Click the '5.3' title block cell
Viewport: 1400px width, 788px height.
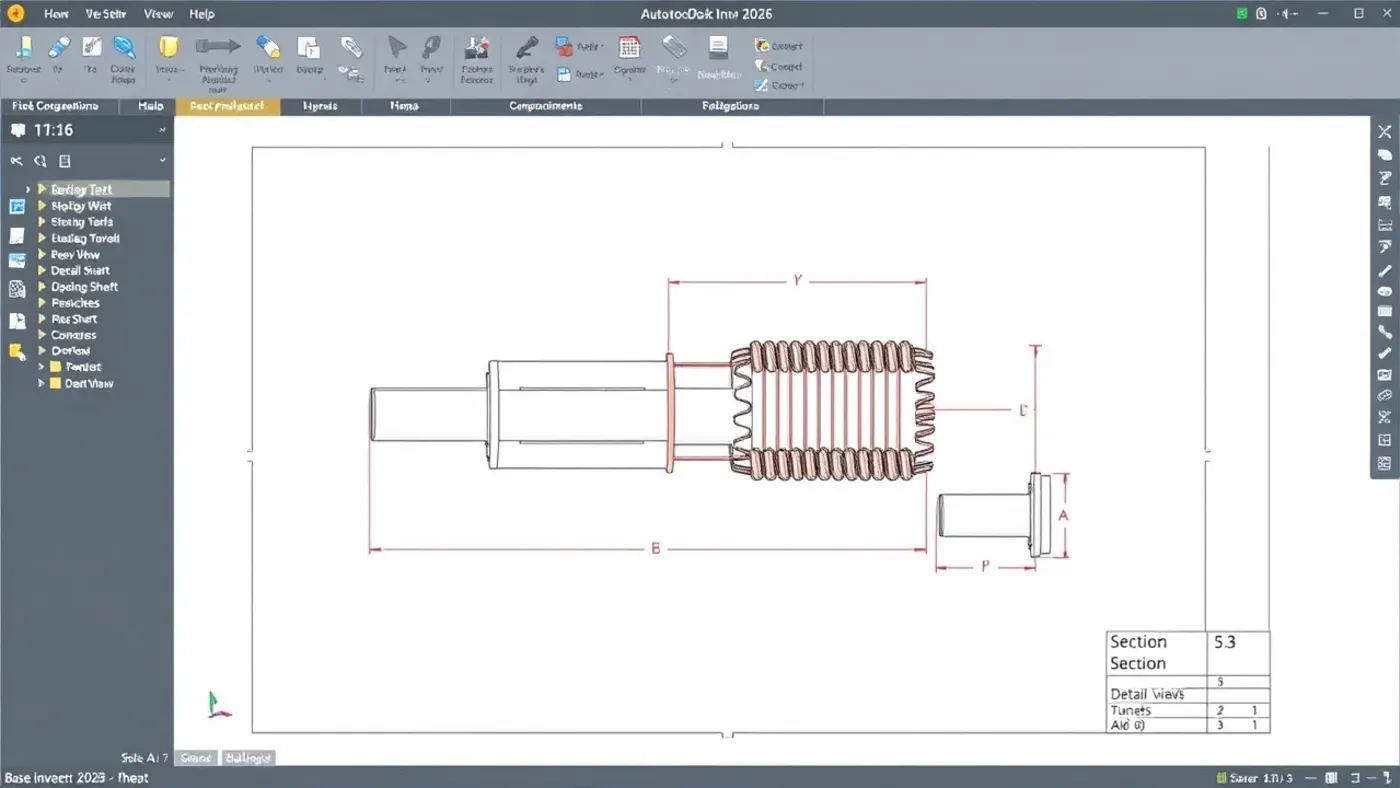(1239, 653)
